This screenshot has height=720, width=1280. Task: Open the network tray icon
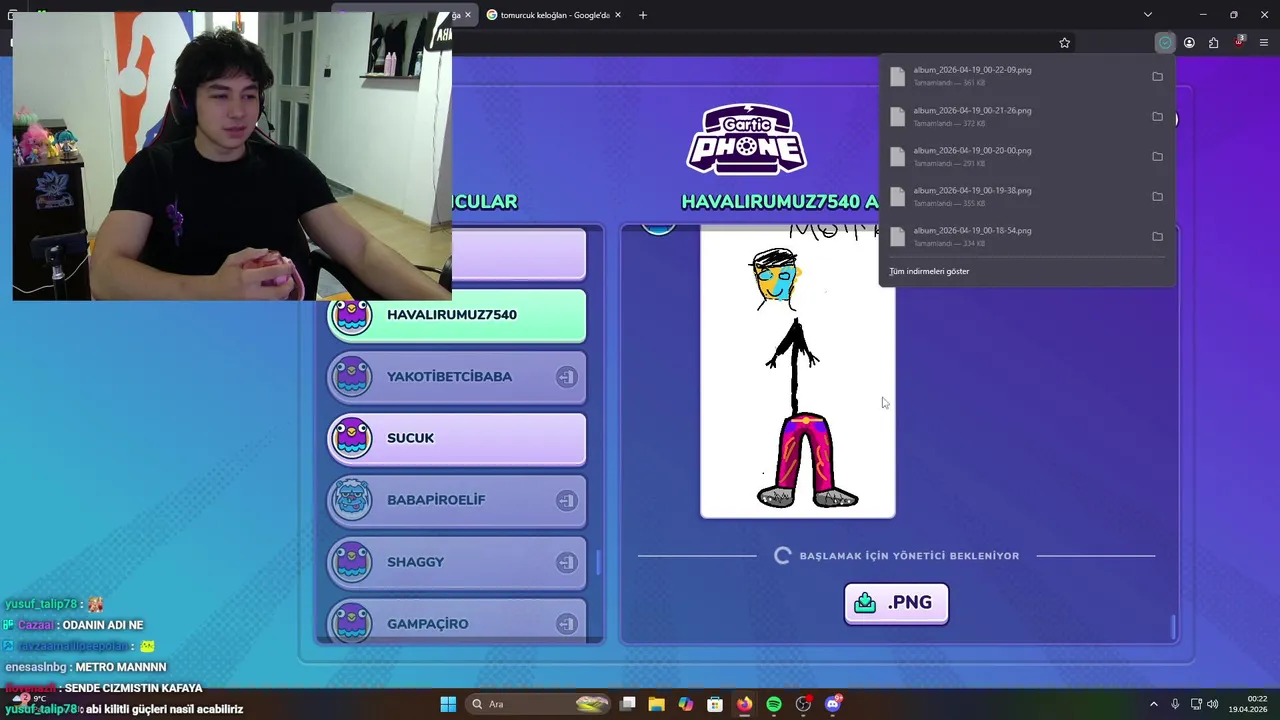[1196, 704]
